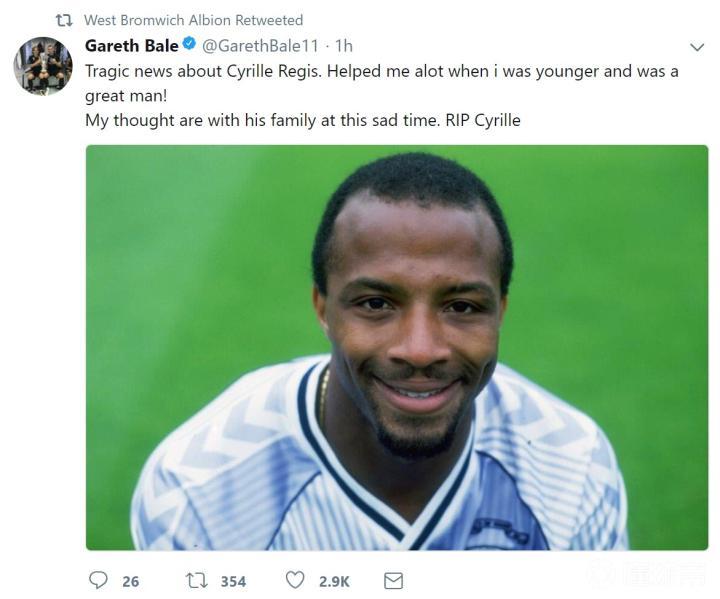Click the reply speech bubble icon
Viewport: 720px width, 599px height.
98,580
